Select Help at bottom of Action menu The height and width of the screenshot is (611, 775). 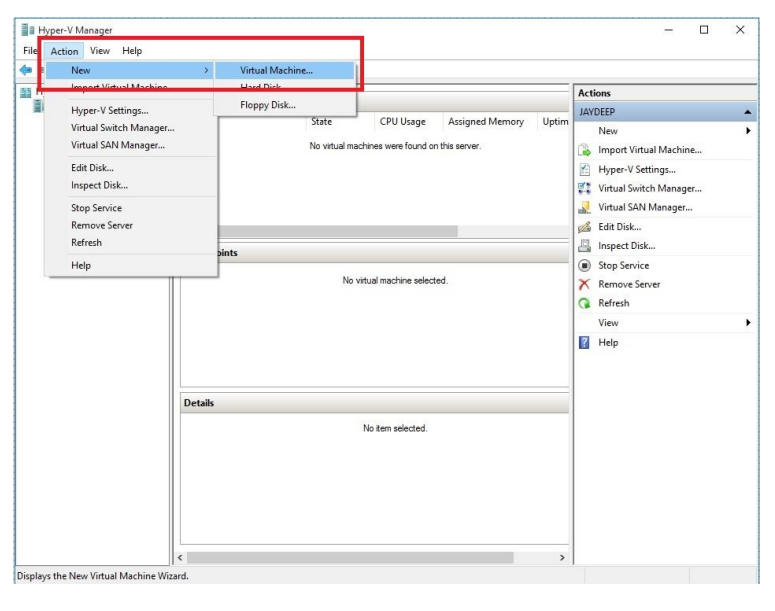[81, 265]
